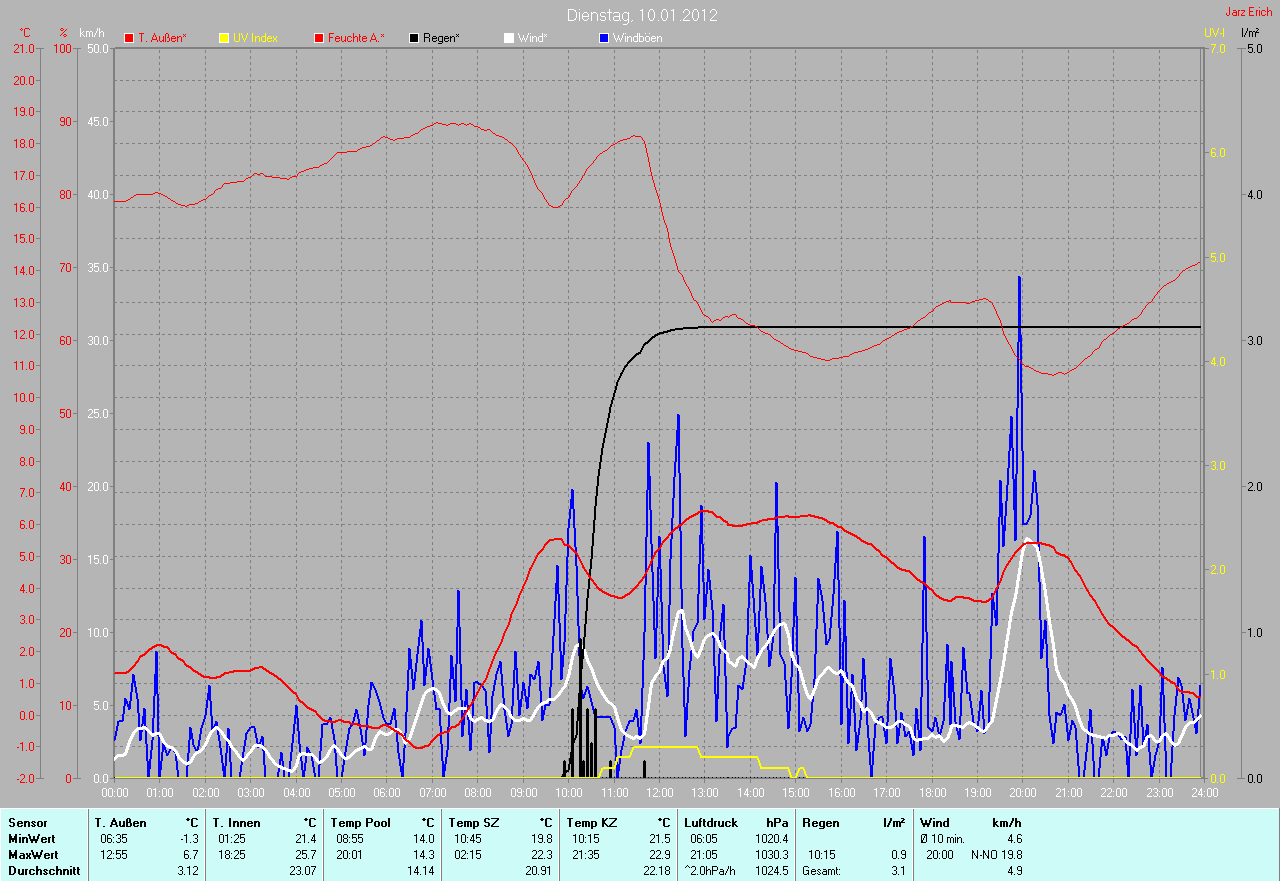Select the '06:00' label on the time axis
The height and width of the screenshot is (881, 1280).
tap(386, 793)
